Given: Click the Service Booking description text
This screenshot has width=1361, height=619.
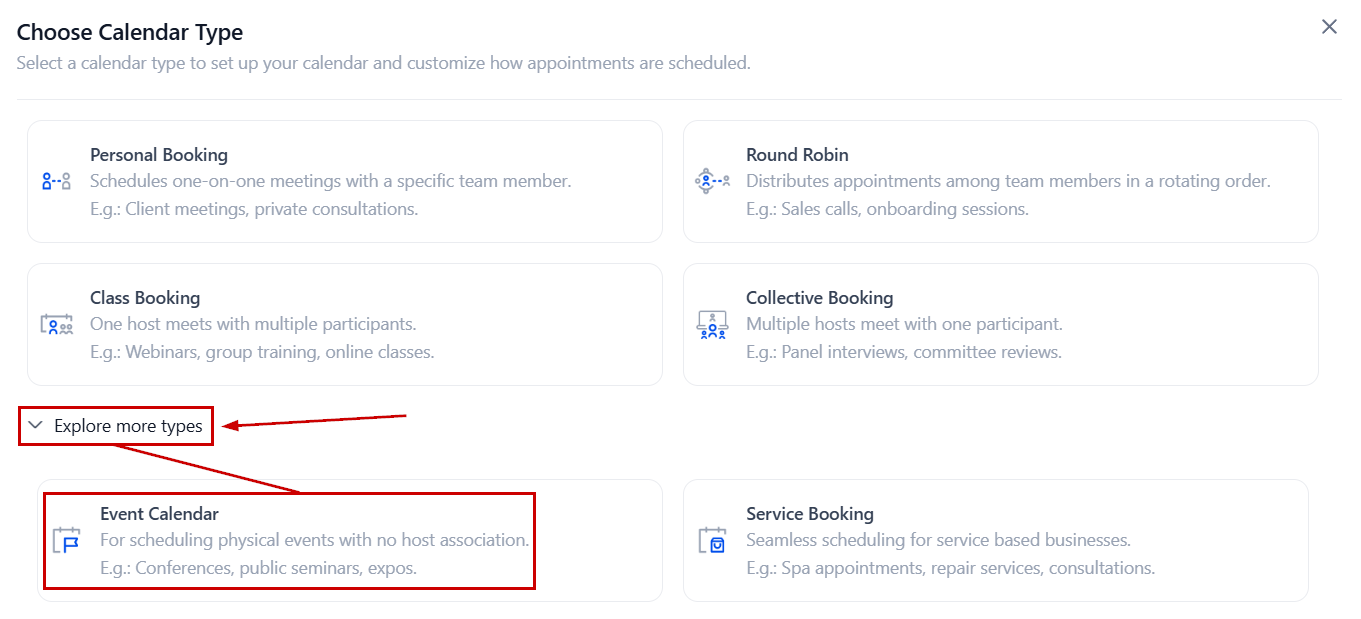Looking at the screenshot, I should pos(938,541).
